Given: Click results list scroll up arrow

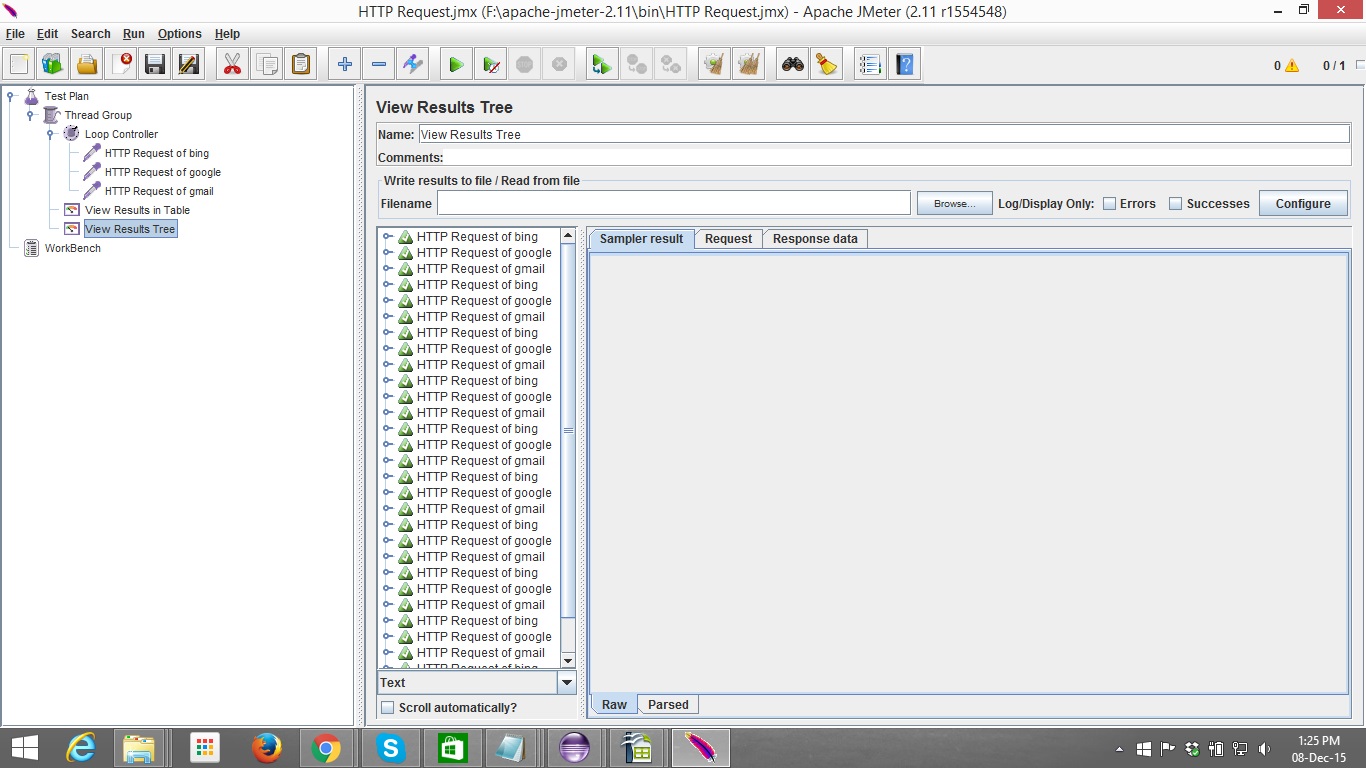Looking at the screenshot, I should [568, 236].
